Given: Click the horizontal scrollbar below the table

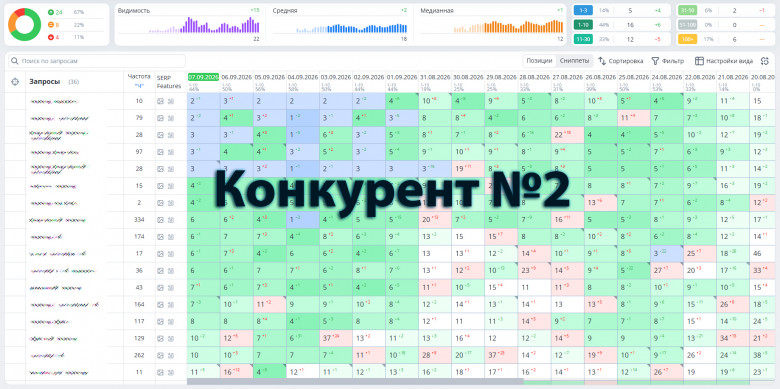Looking at the screenshot, I should click(355, 382).
